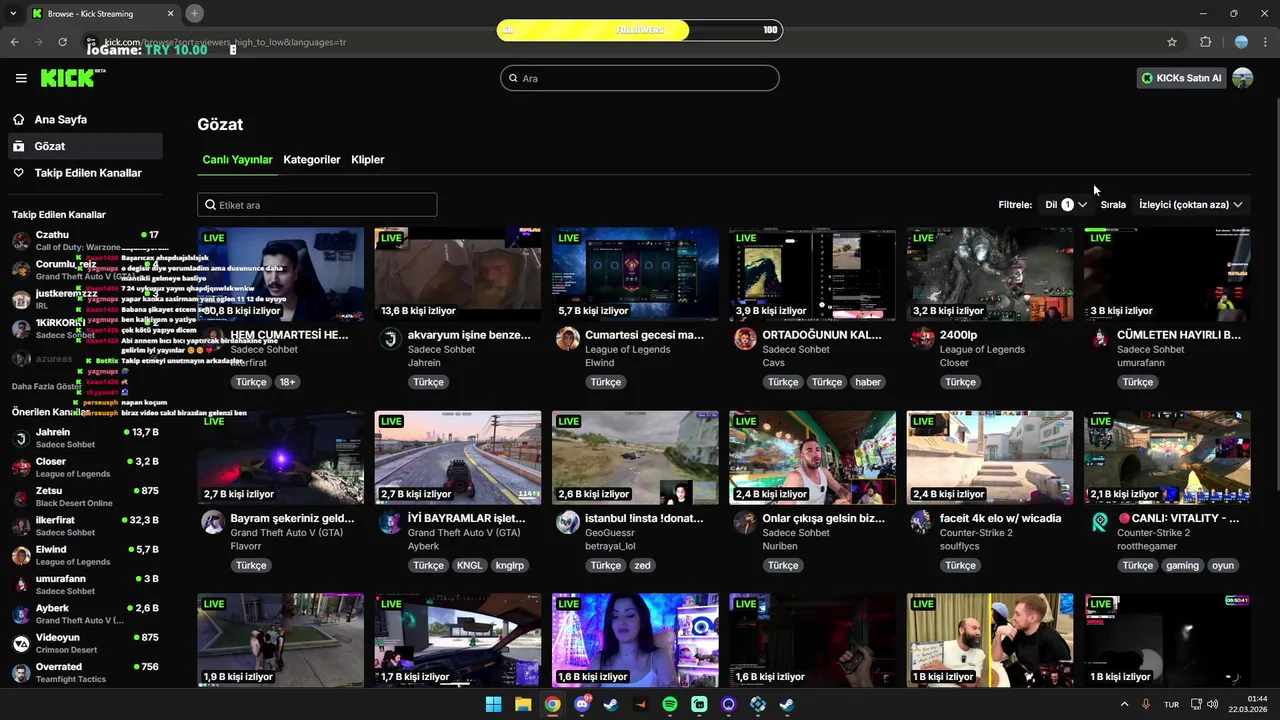Open Spotify from taskbar

pyautogui.click(x=670, y=704)
